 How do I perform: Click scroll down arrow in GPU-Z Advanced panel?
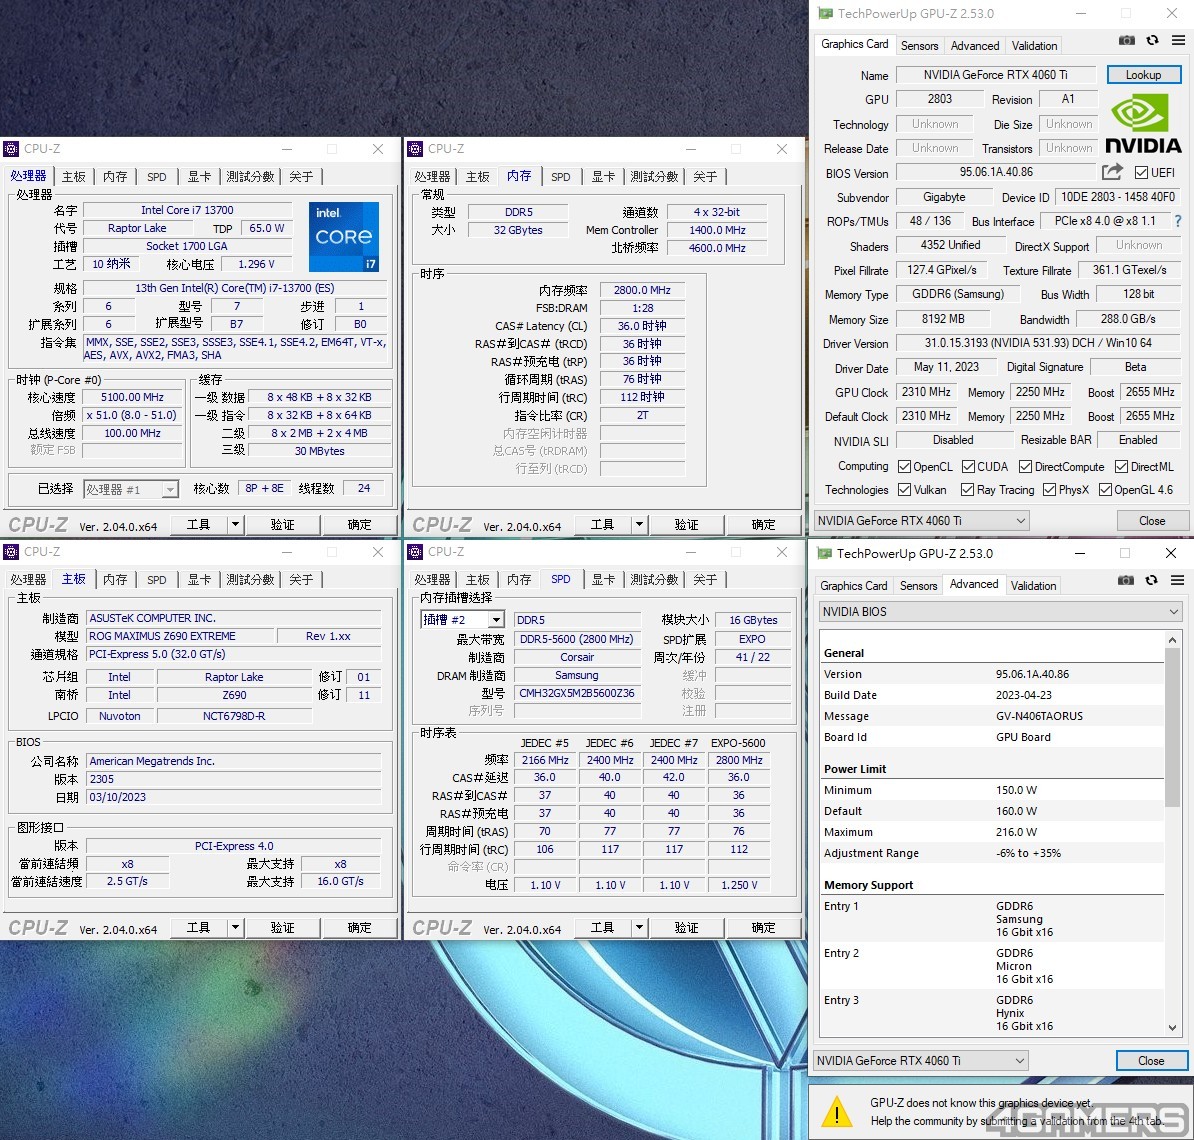(x=1173, y=1027)
